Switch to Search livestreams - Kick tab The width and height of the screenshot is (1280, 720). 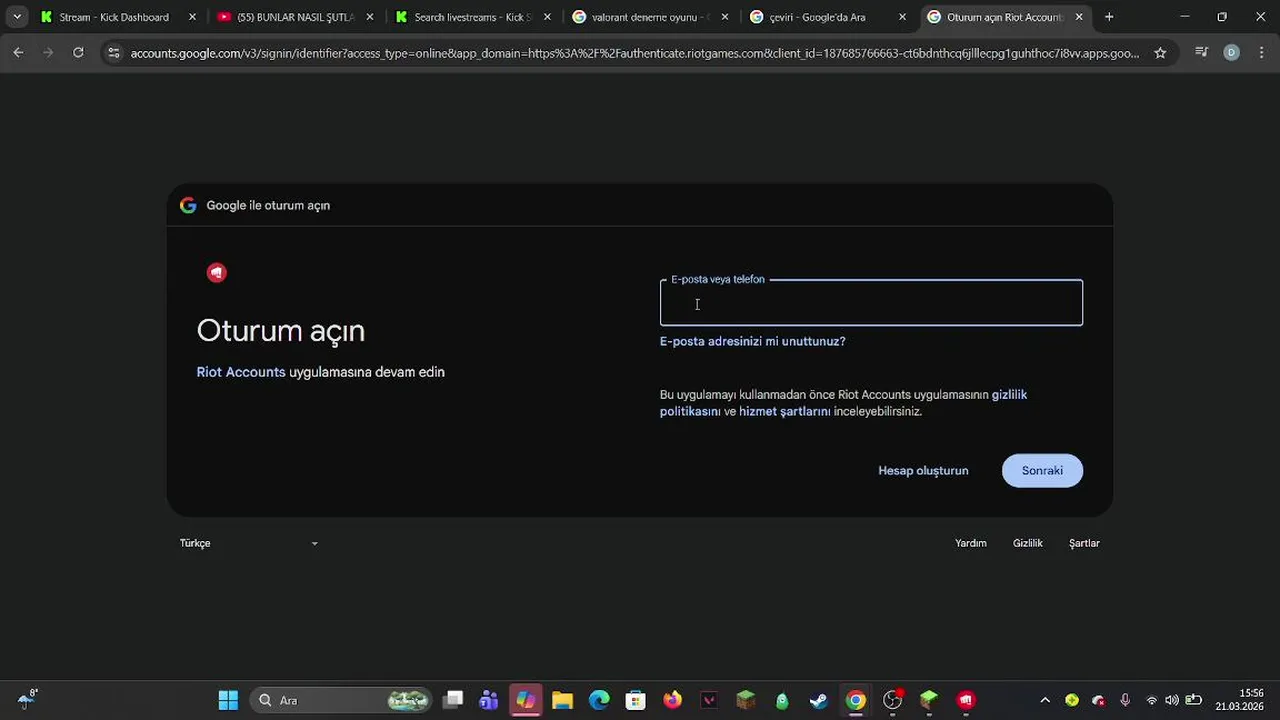coord(473,17)
